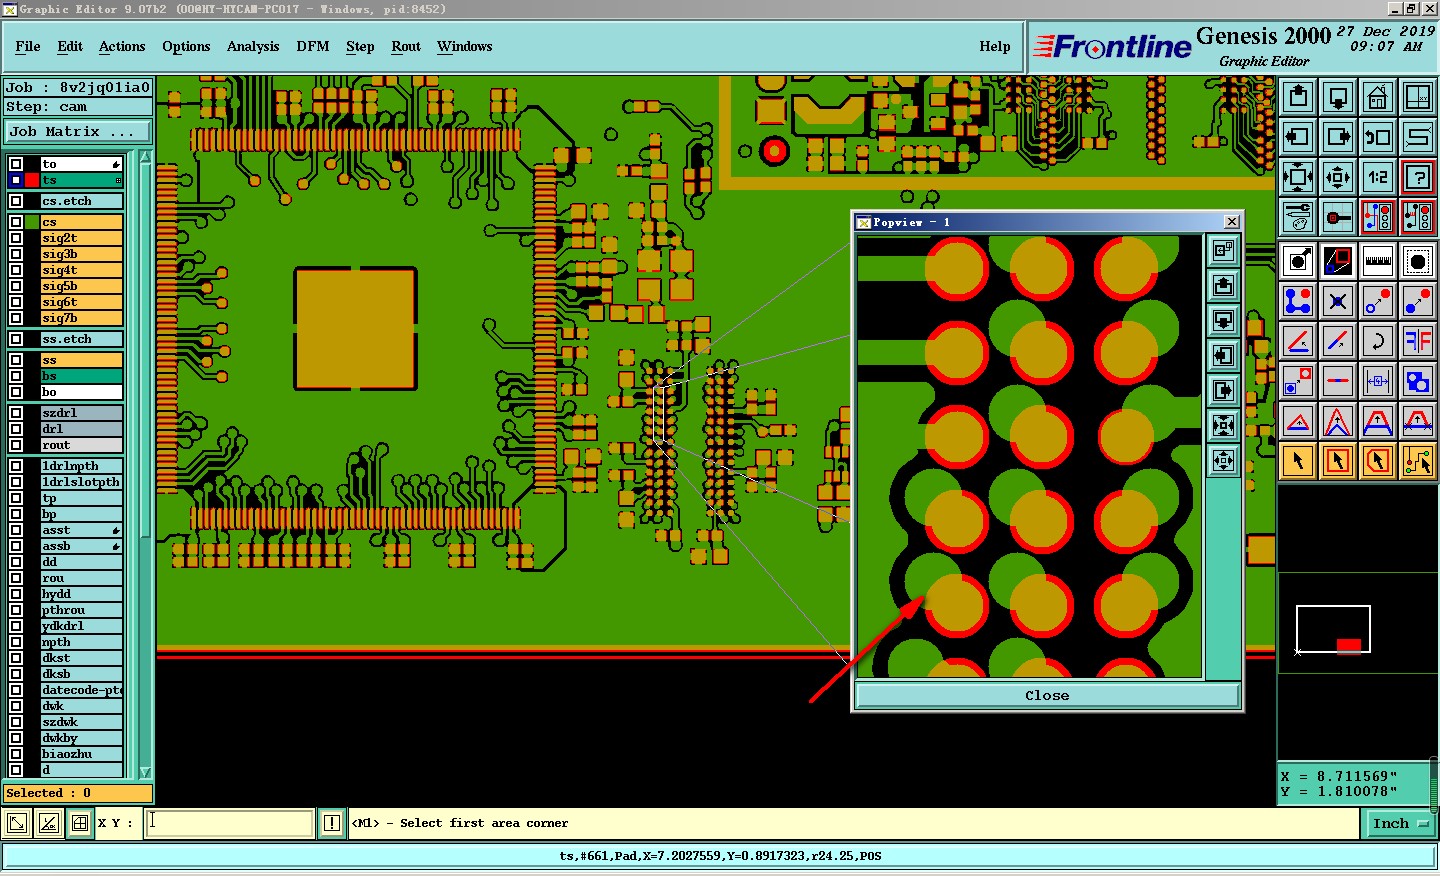Open the Windows menu
This screenshot has width=1440, height=876.
pos(465,46)
